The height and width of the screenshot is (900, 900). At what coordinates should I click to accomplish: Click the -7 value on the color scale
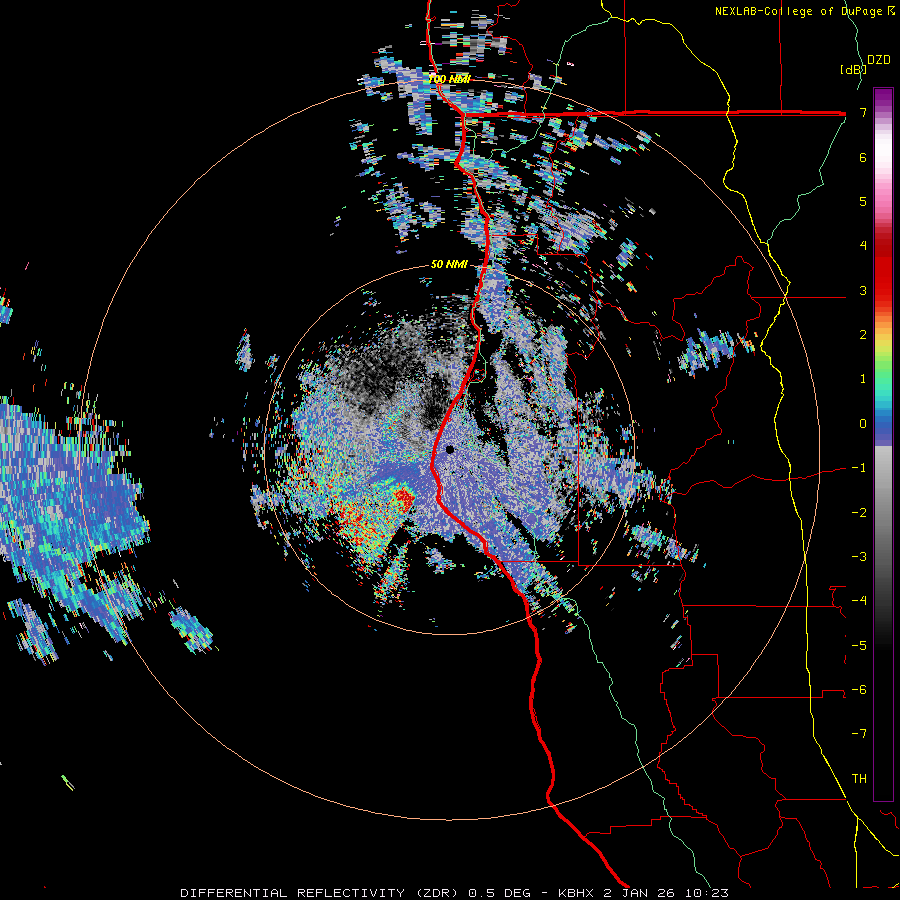click(x=859, y=734)
